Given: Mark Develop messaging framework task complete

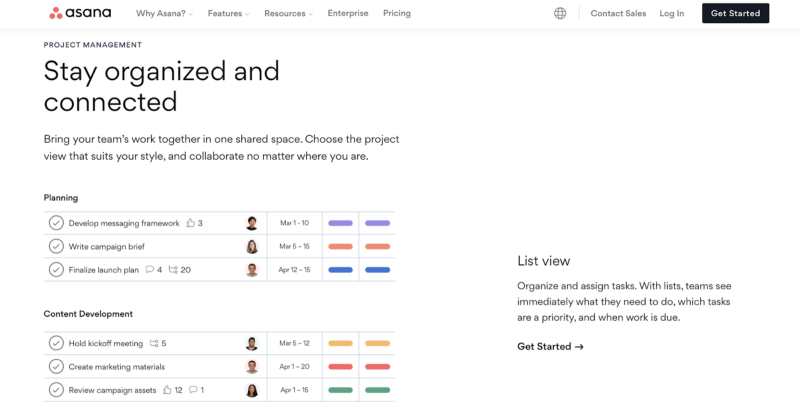Looking at the screenshot, I should (x=56, y=223).
